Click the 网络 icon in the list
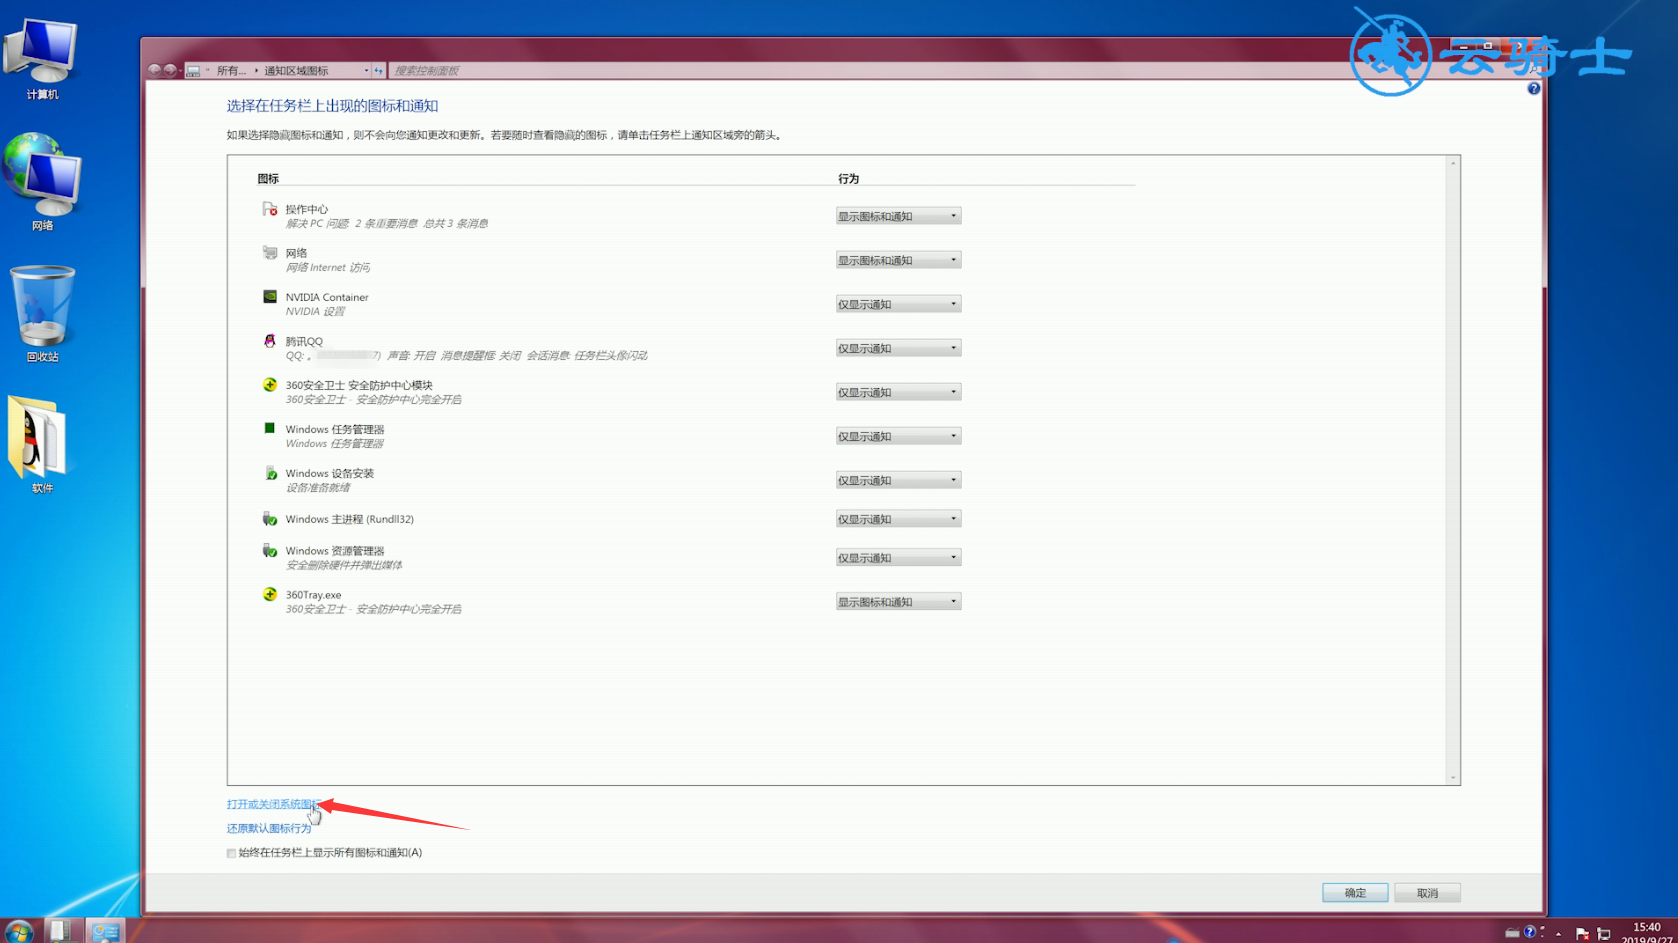Screen dimensions: 1678x943 (270, 253)
